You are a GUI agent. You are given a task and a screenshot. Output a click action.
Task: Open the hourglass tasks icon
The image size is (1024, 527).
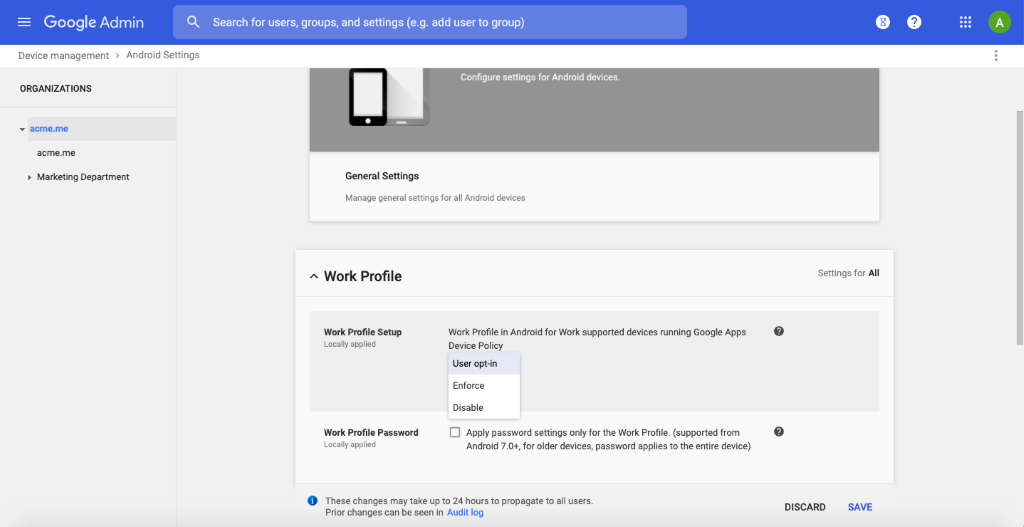pos(883,22)
